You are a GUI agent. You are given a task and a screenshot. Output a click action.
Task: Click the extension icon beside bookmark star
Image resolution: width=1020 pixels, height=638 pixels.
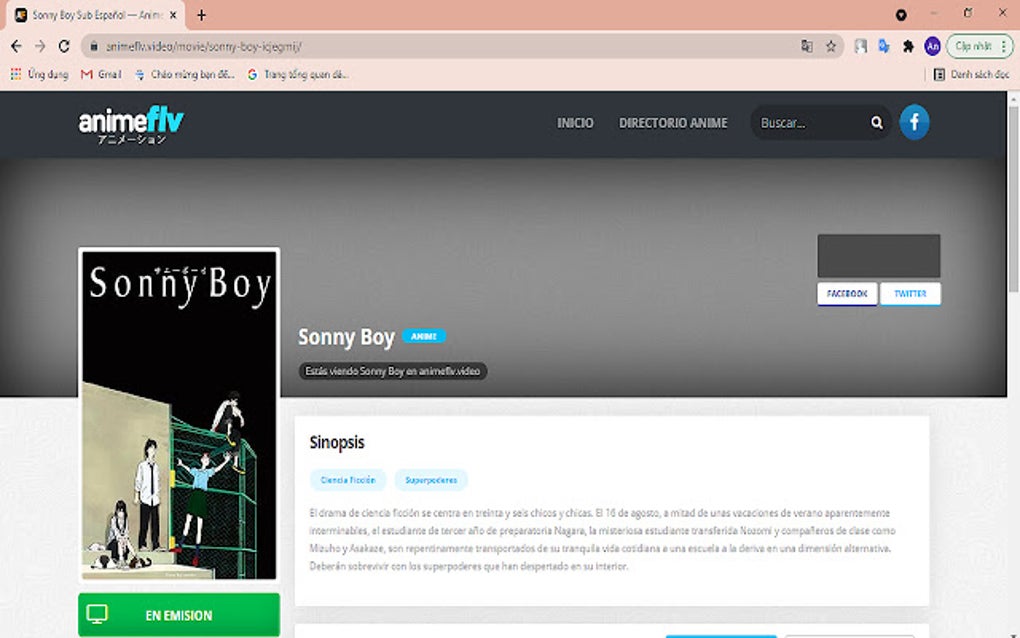(x=861, y=46)
